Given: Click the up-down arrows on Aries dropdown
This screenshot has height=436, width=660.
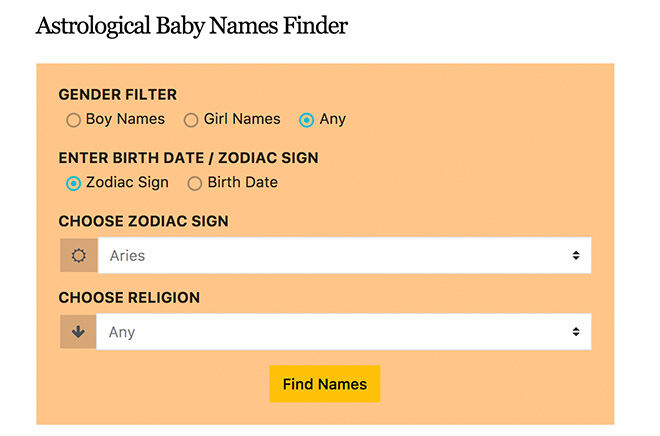Looking at the screenshot, I should tap(576, 255).
